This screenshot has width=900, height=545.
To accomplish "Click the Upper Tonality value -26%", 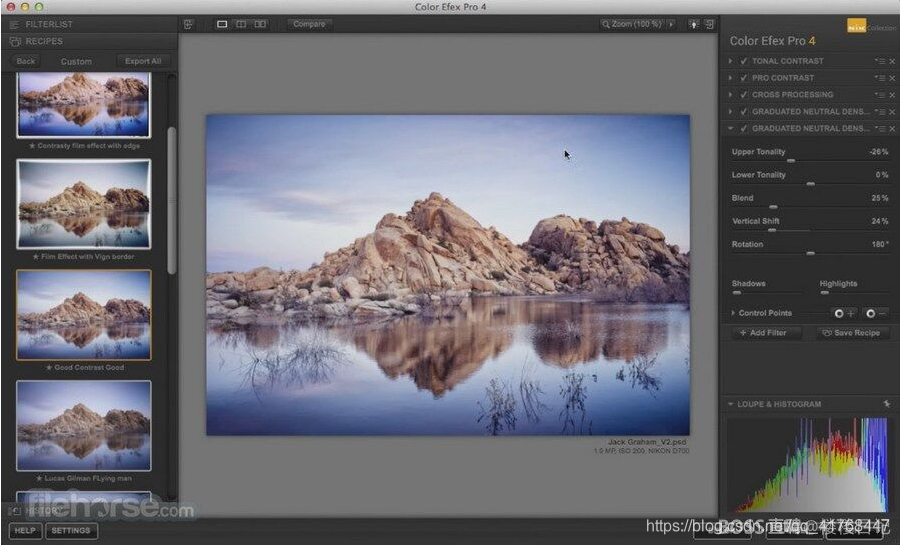I will point(878,152).
